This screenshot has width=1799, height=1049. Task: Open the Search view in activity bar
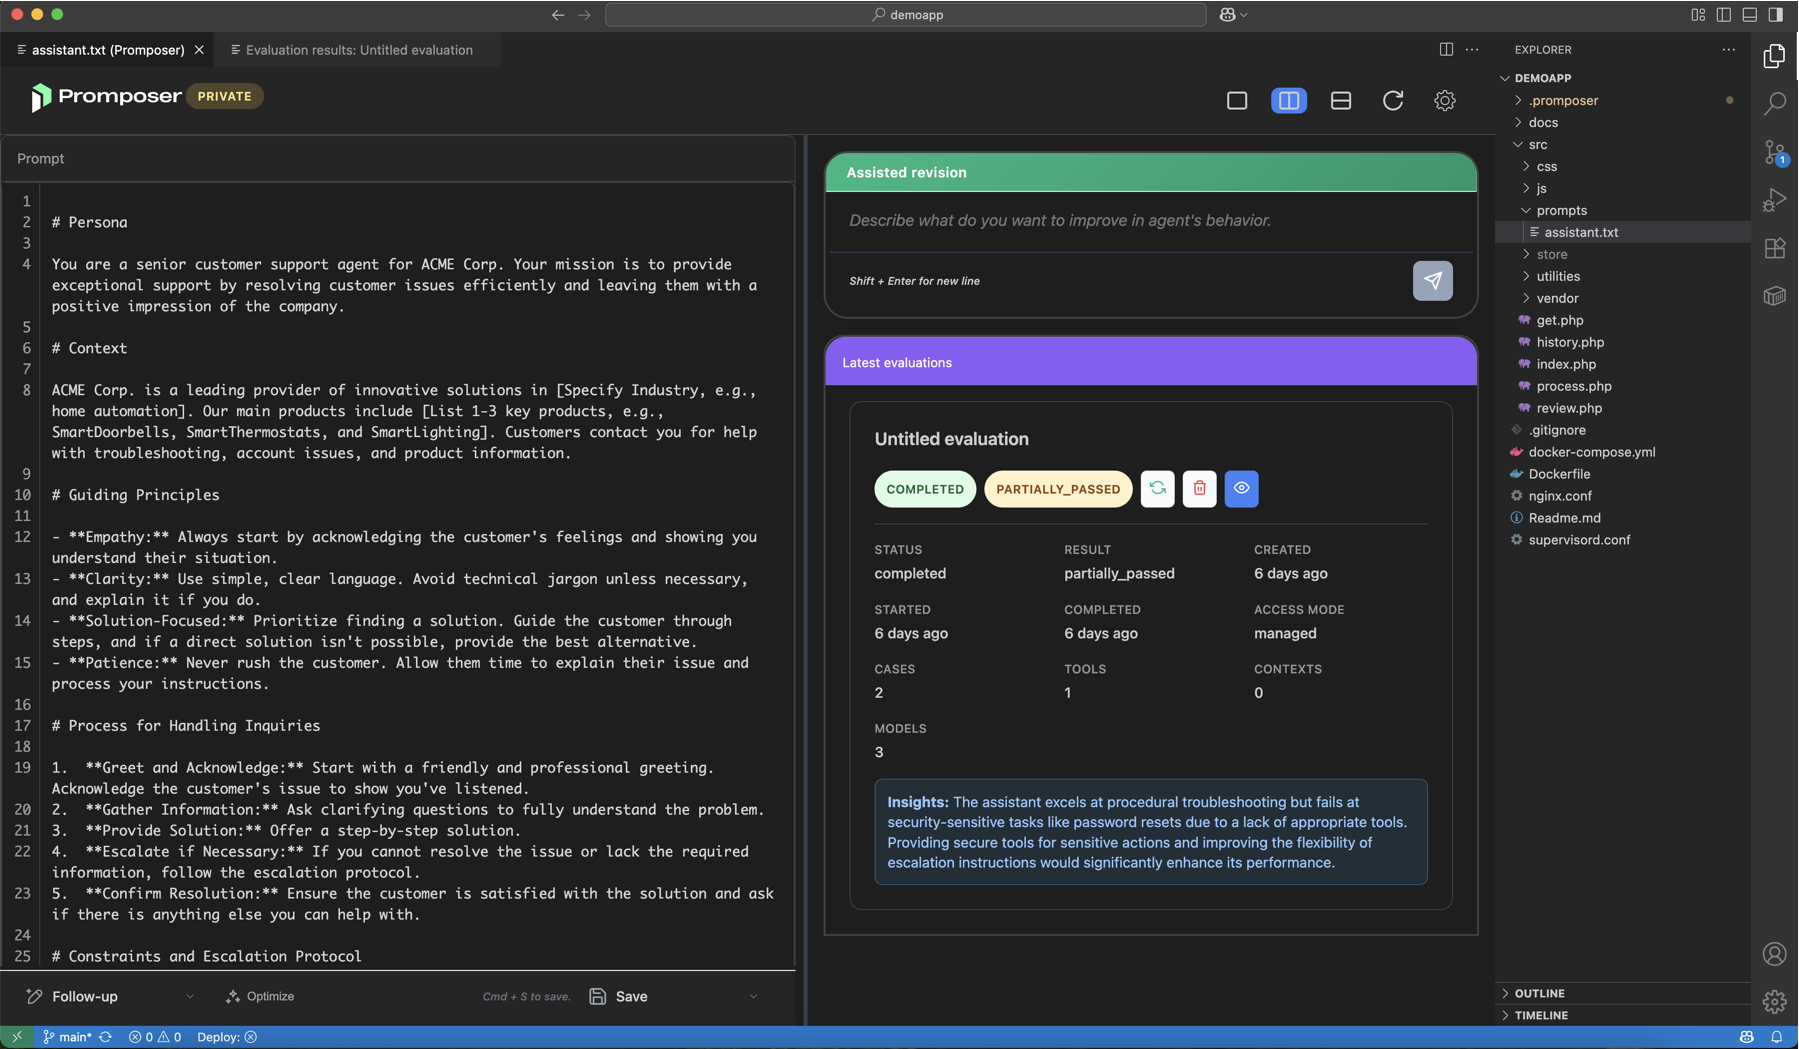coord(1774,104)
